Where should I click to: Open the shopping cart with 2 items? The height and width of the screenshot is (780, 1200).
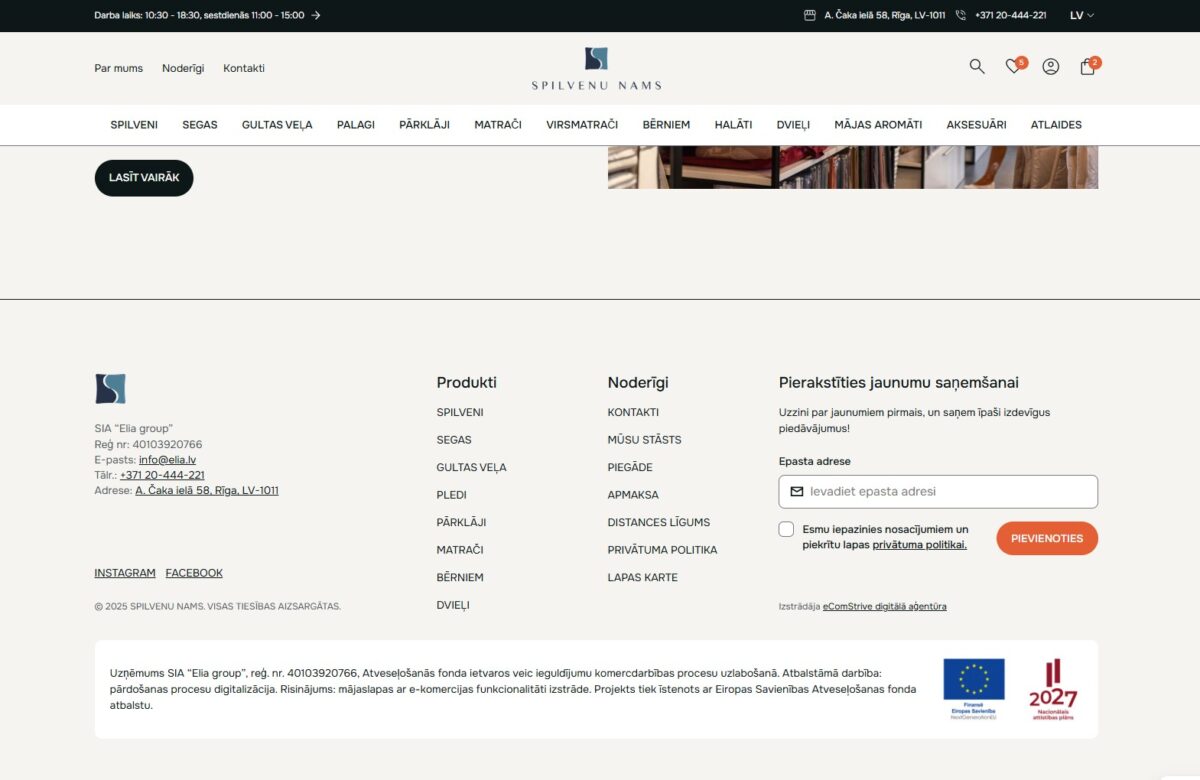point(1087,67)
